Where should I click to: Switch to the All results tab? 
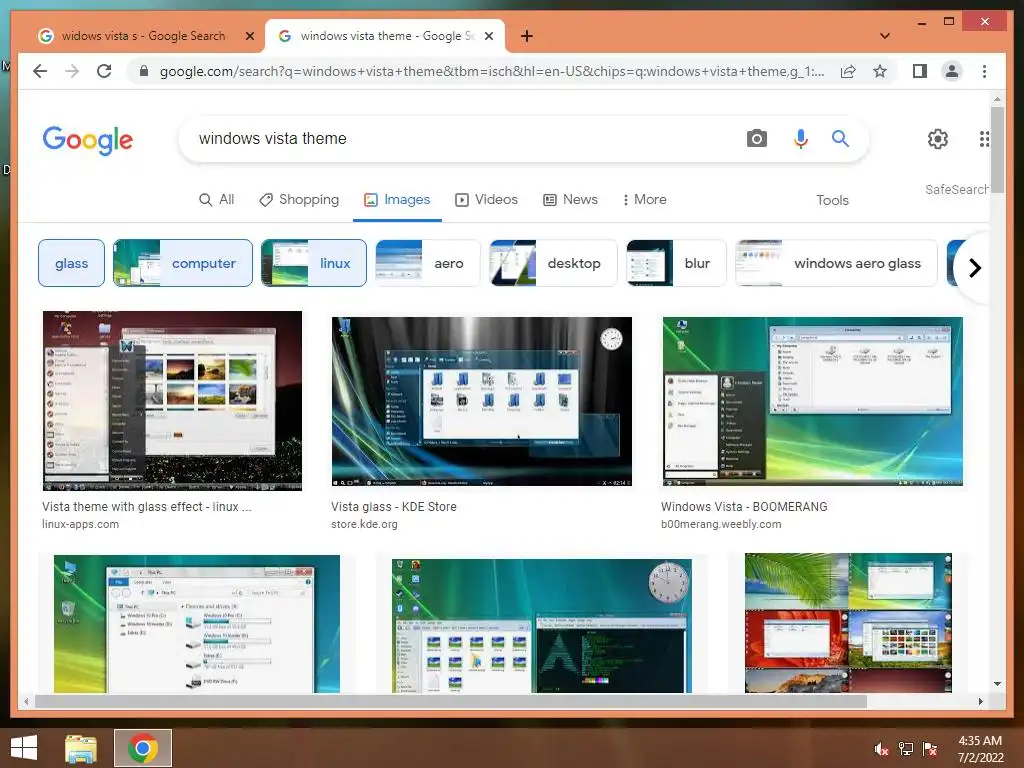(x=216, y=199)
